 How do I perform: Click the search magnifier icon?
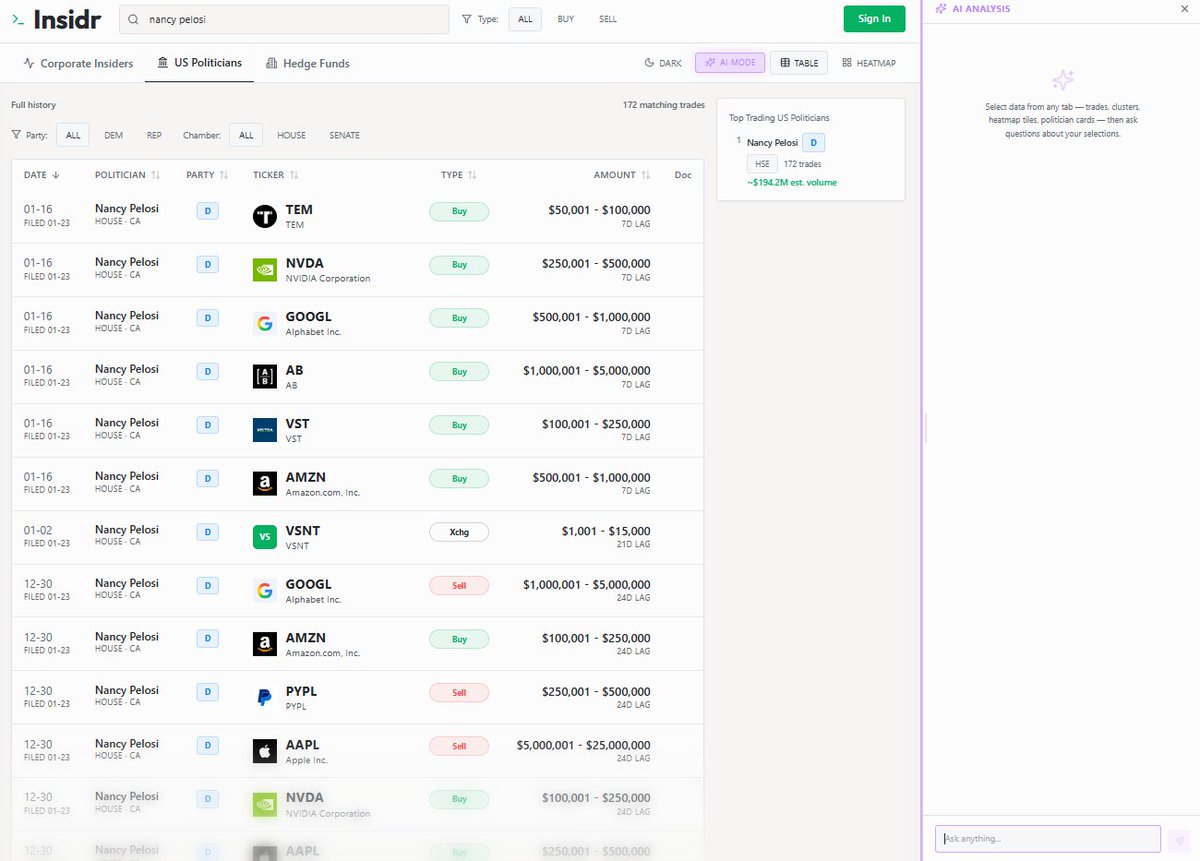134,19
